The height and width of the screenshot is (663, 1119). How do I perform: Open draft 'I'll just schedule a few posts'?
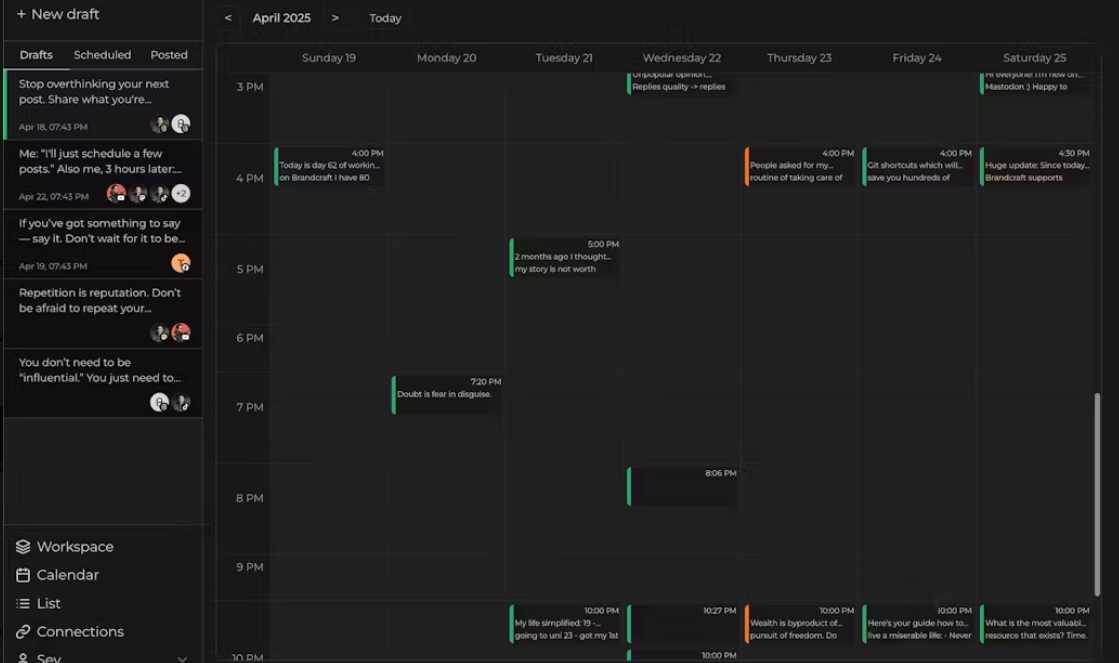(x=103, y=174)
